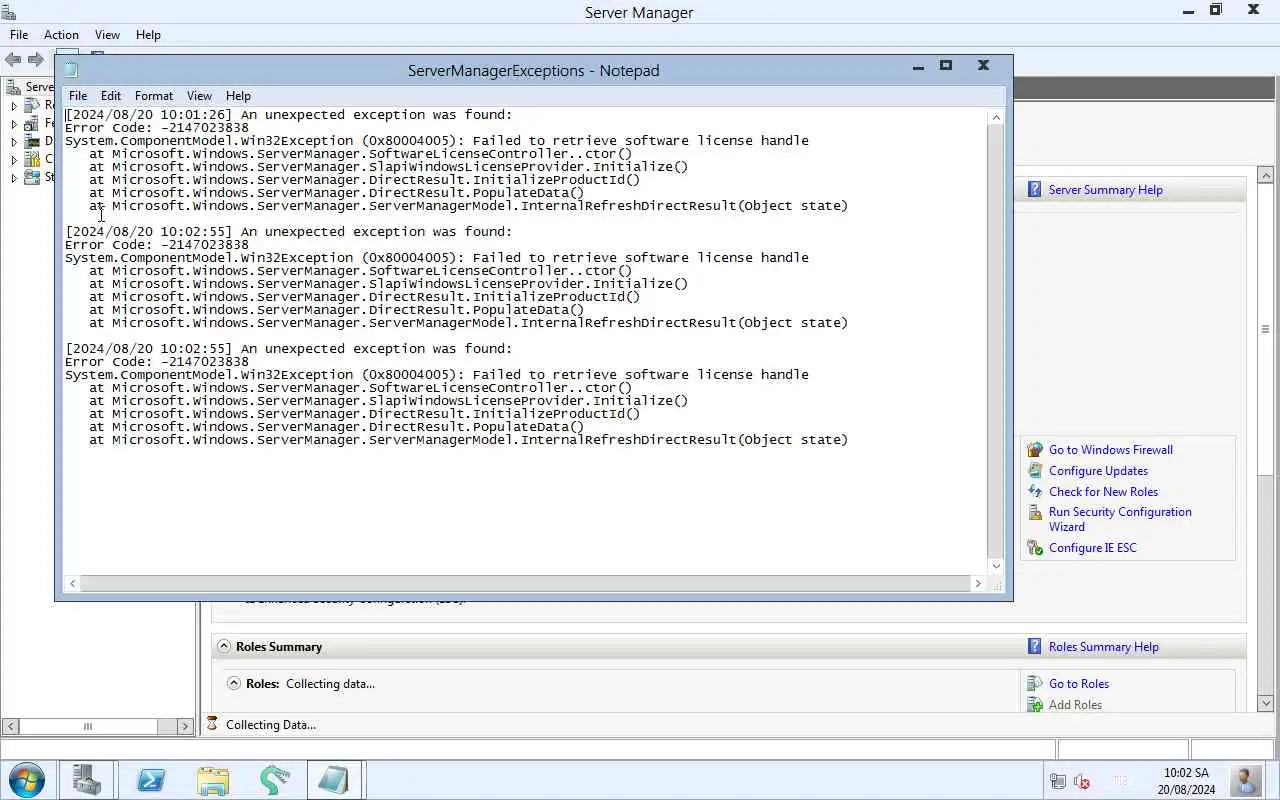Click the Notepad icon in the ServerManagerExceptions title bar
The image size is (1280, 800).
coord(71,70)
